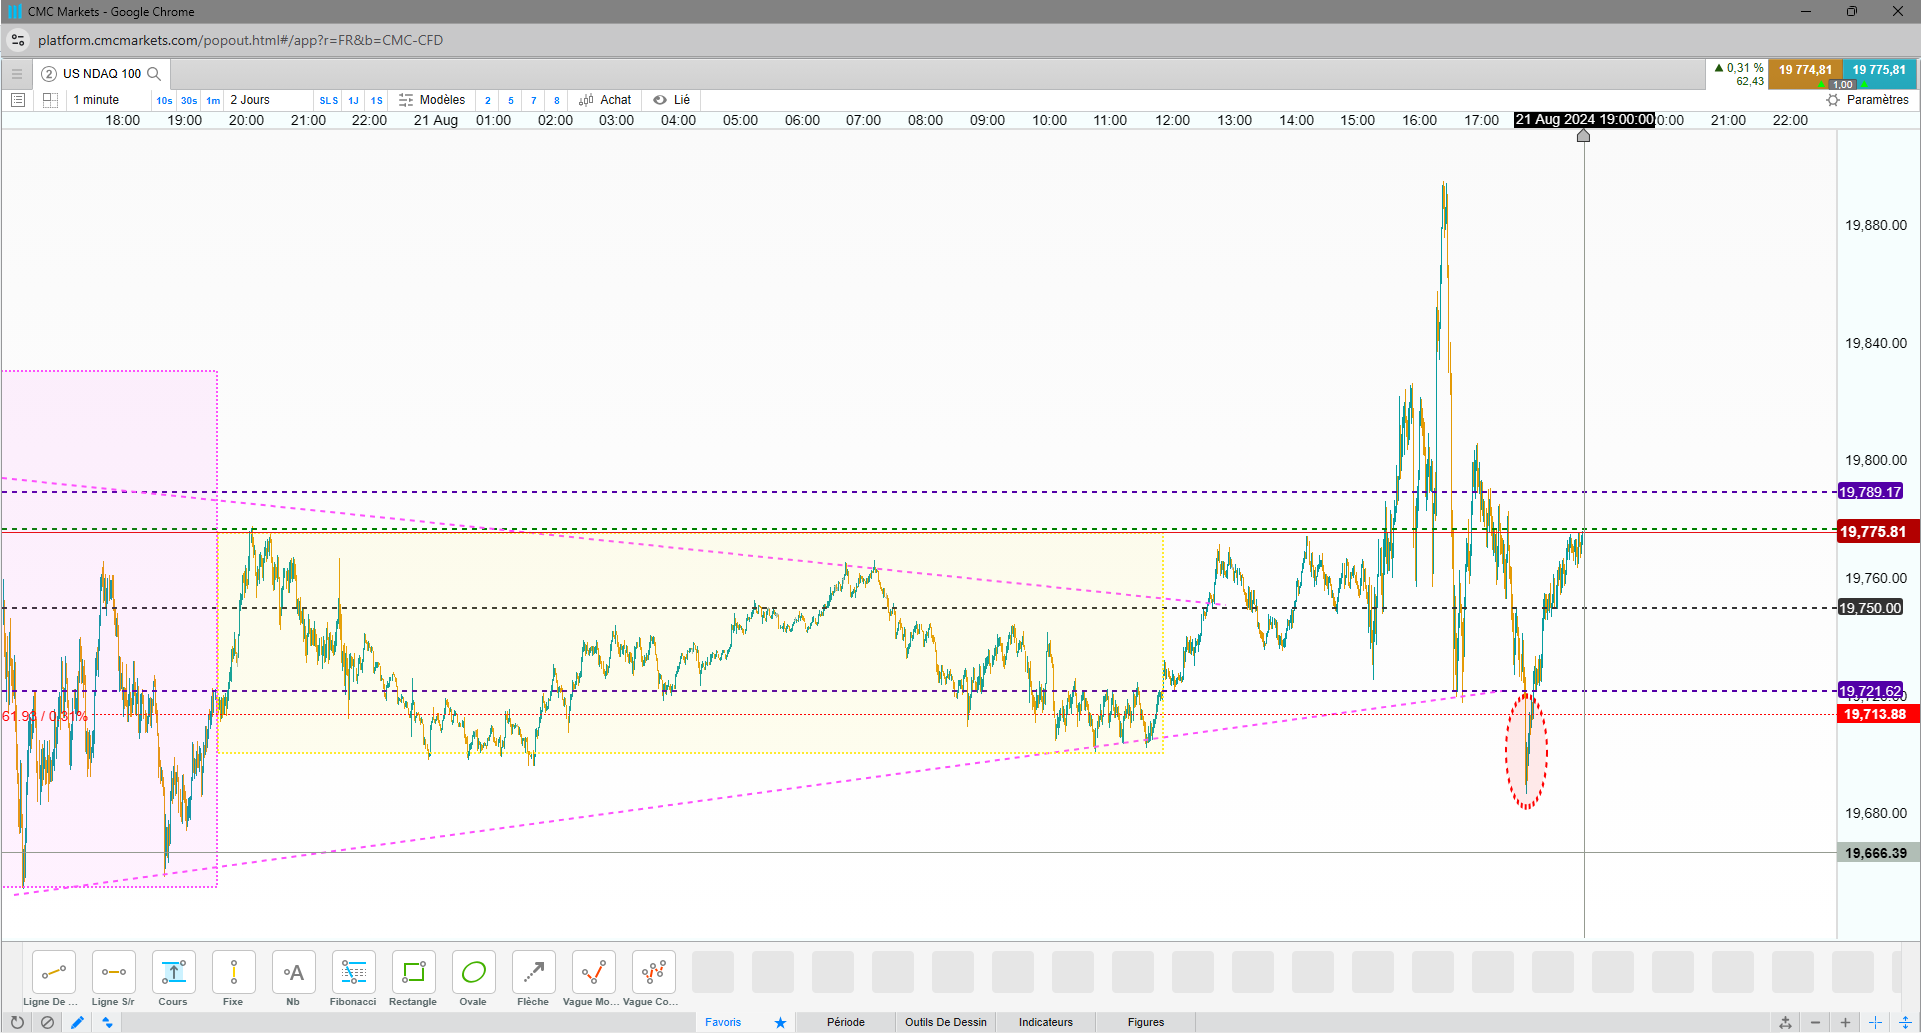Toggle the pencil drawing mode
This screenshot has height=1033, width=1921.
tap(77, 1022)
